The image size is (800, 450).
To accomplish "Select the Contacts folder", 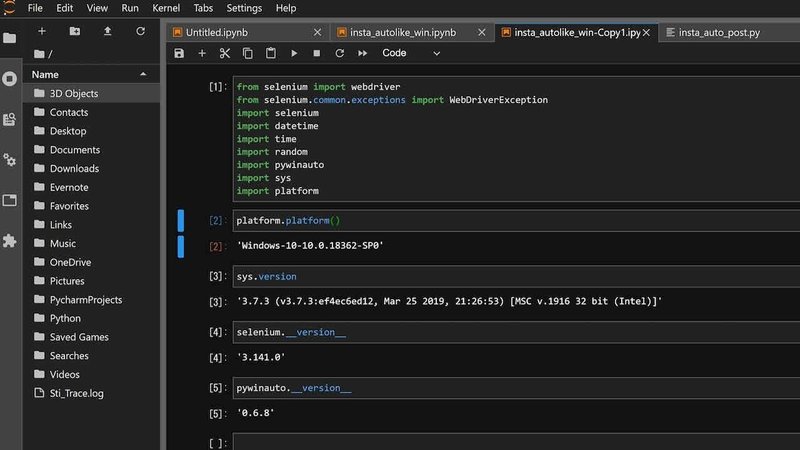I will click(x=91, y=112).
